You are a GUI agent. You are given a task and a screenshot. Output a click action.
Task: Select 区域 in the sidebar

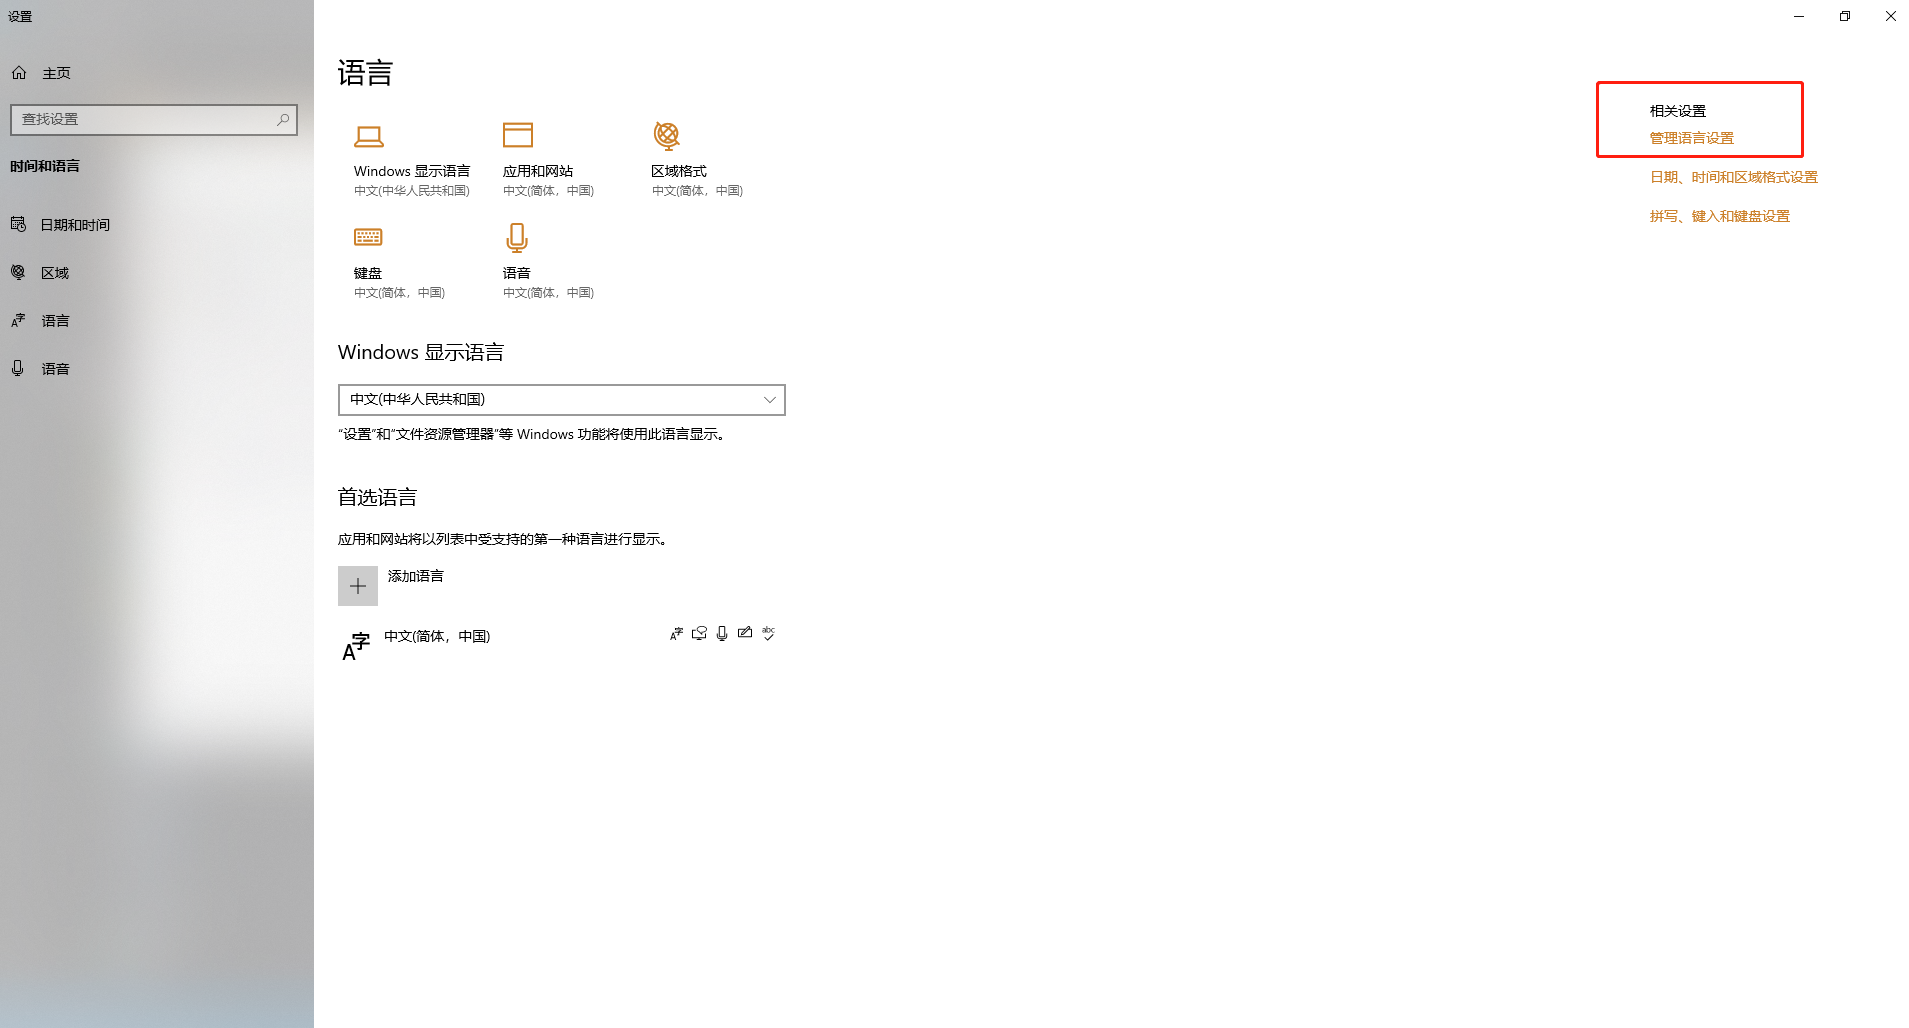(x=55, y=273)
